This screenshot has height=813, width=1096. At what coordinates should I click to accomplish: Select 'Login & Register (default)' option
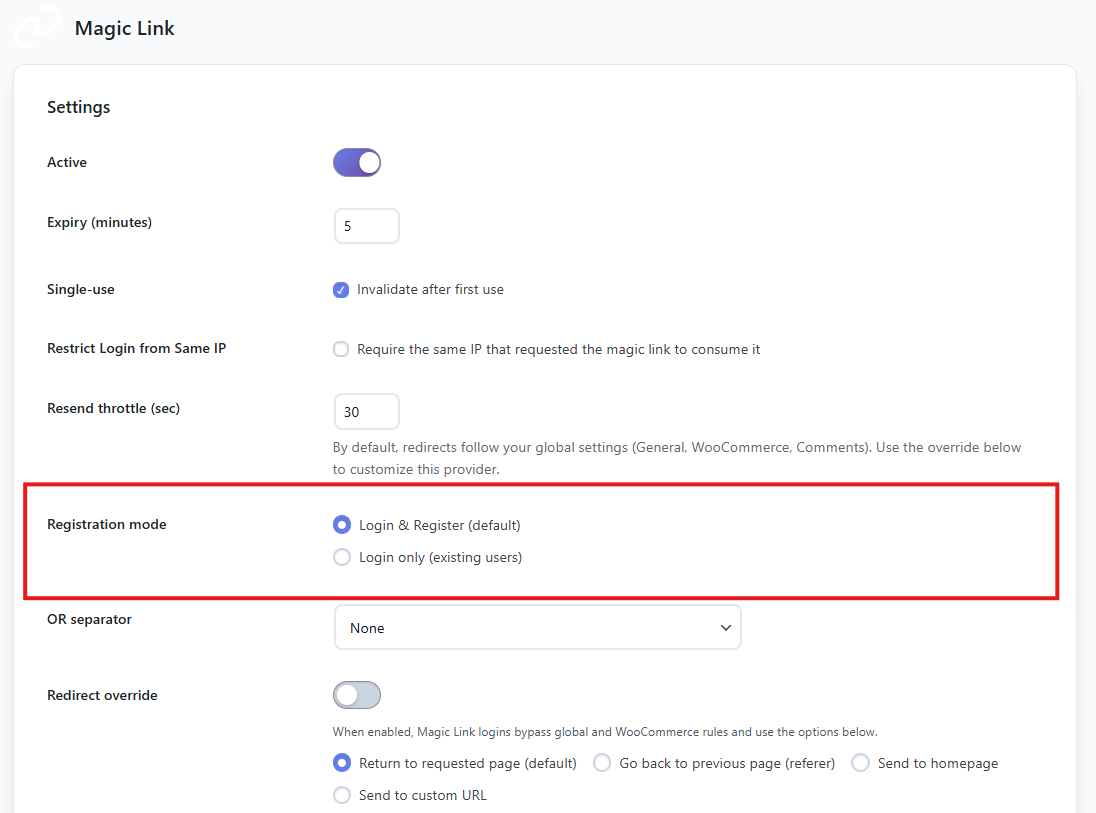pyautogui.click(x=341, y=524)
